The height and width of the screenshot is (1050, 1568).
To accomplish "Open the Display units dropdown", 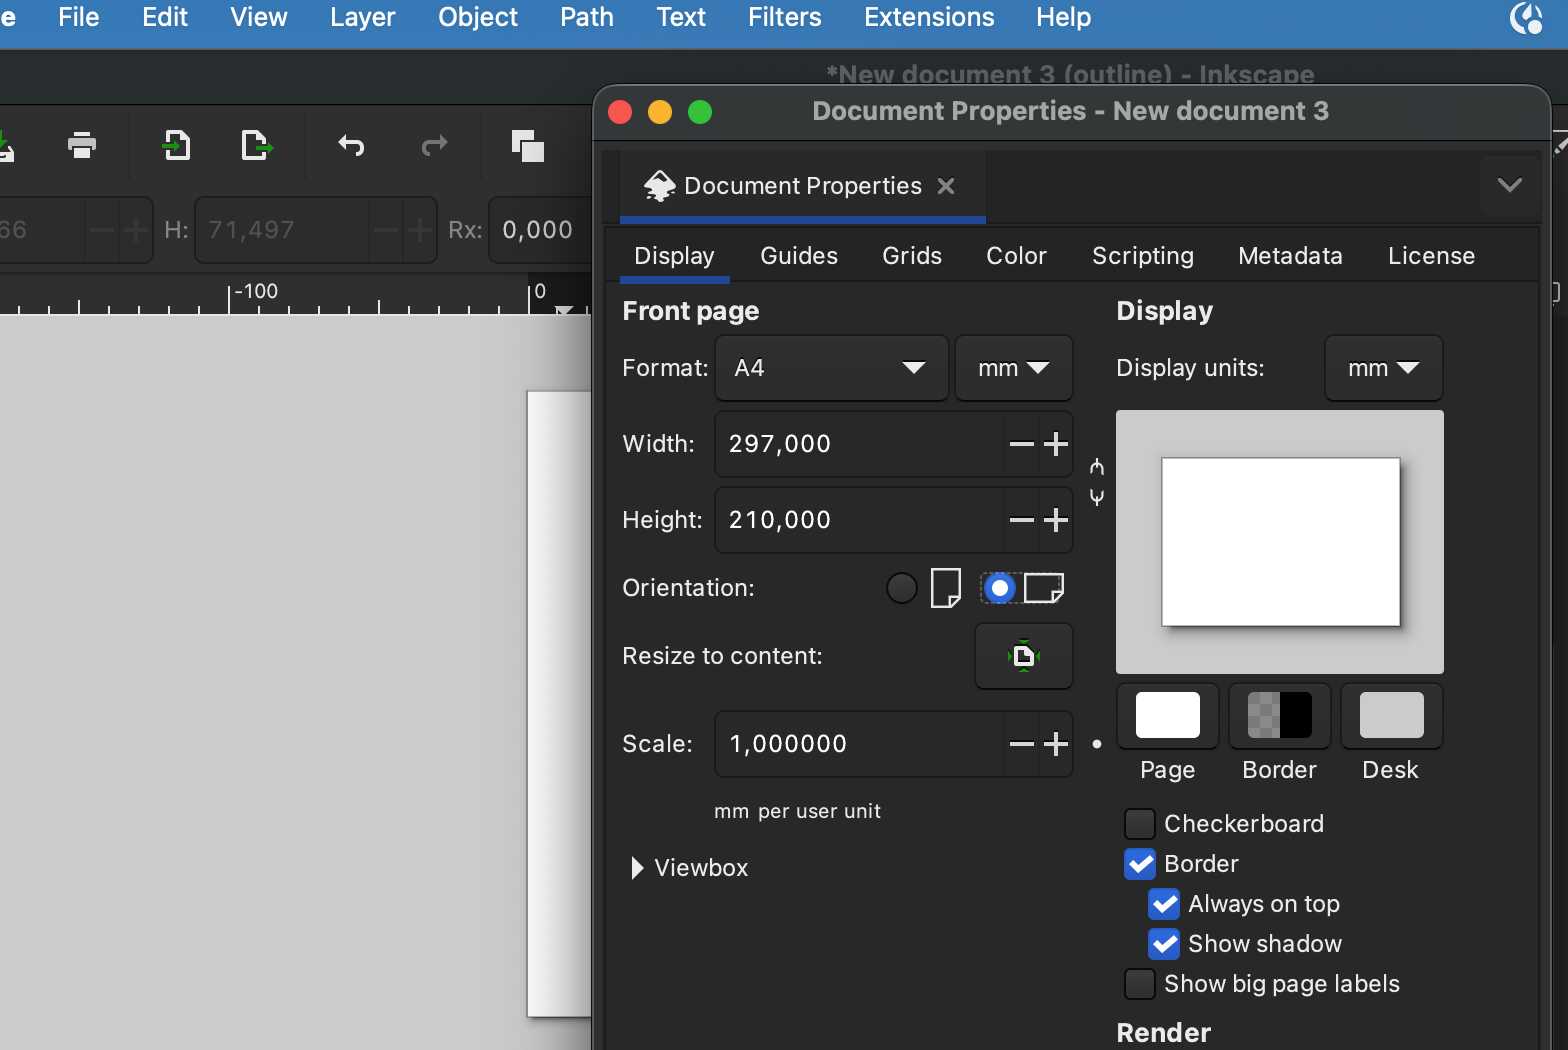I will pos(1384,368).
